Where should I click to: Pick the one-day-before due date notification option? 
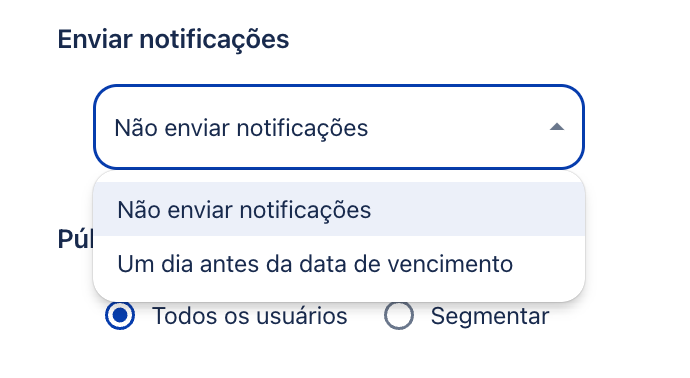click(x=339, y=264)
